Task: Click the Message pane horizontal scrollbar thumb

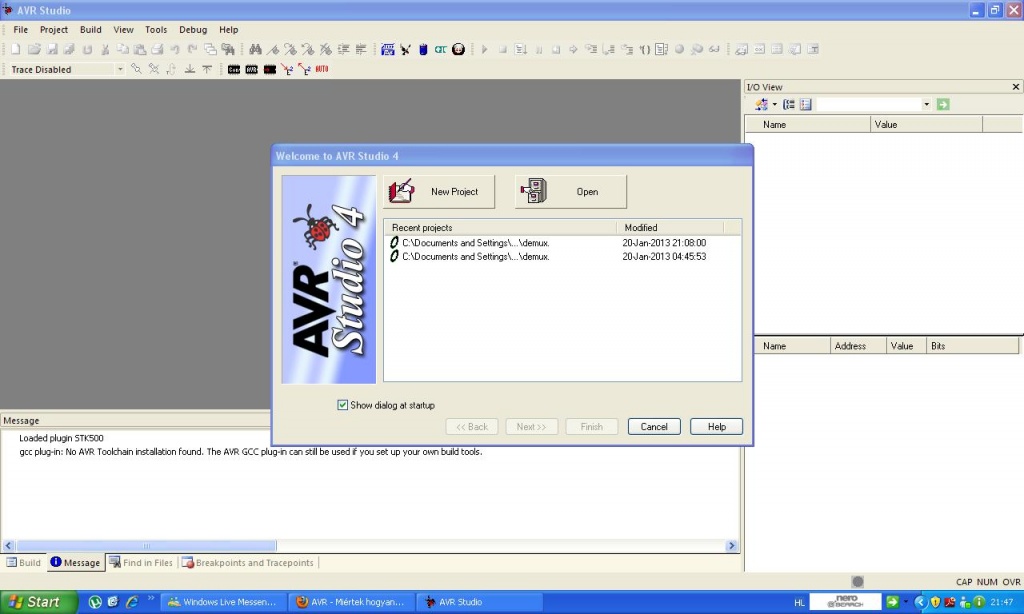Action: pos(146,545)
